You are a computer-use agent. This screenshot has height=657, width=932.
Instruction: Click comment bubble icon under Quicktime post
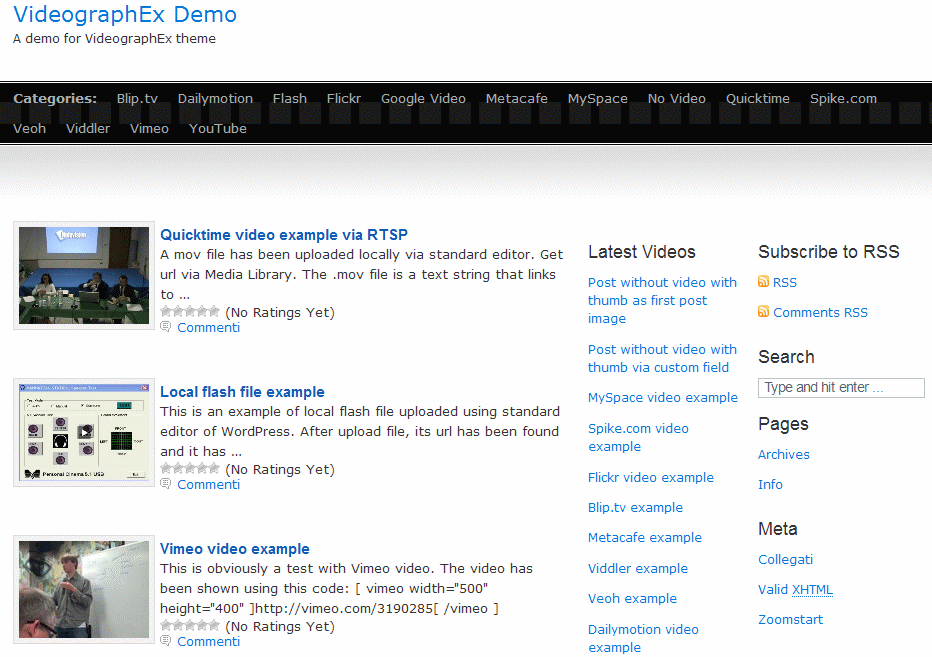click(166, 328)
